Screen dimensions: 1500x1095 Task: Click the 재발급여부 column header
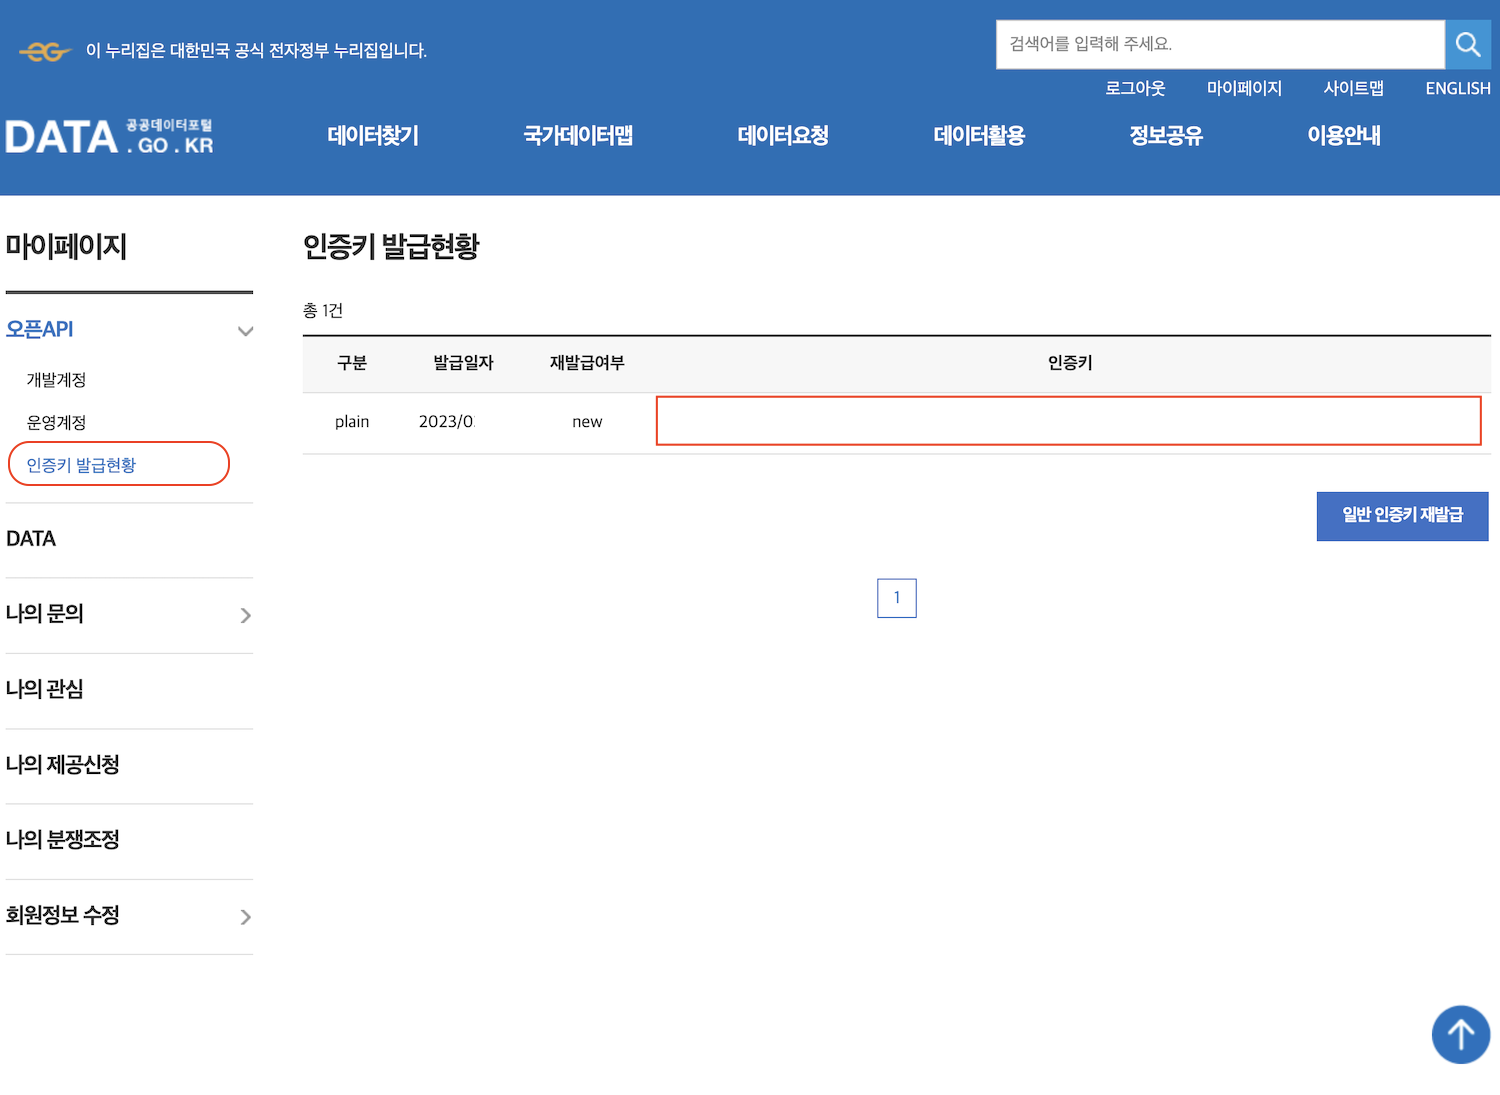tap(587, 363)
